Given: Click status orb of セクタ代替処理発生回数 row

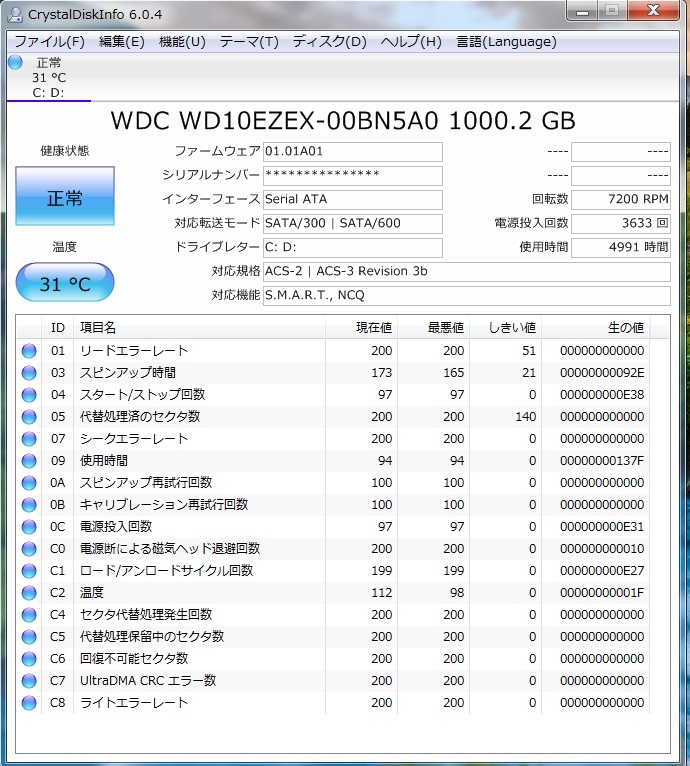Looking at the screenshot, I should [29, 615].
